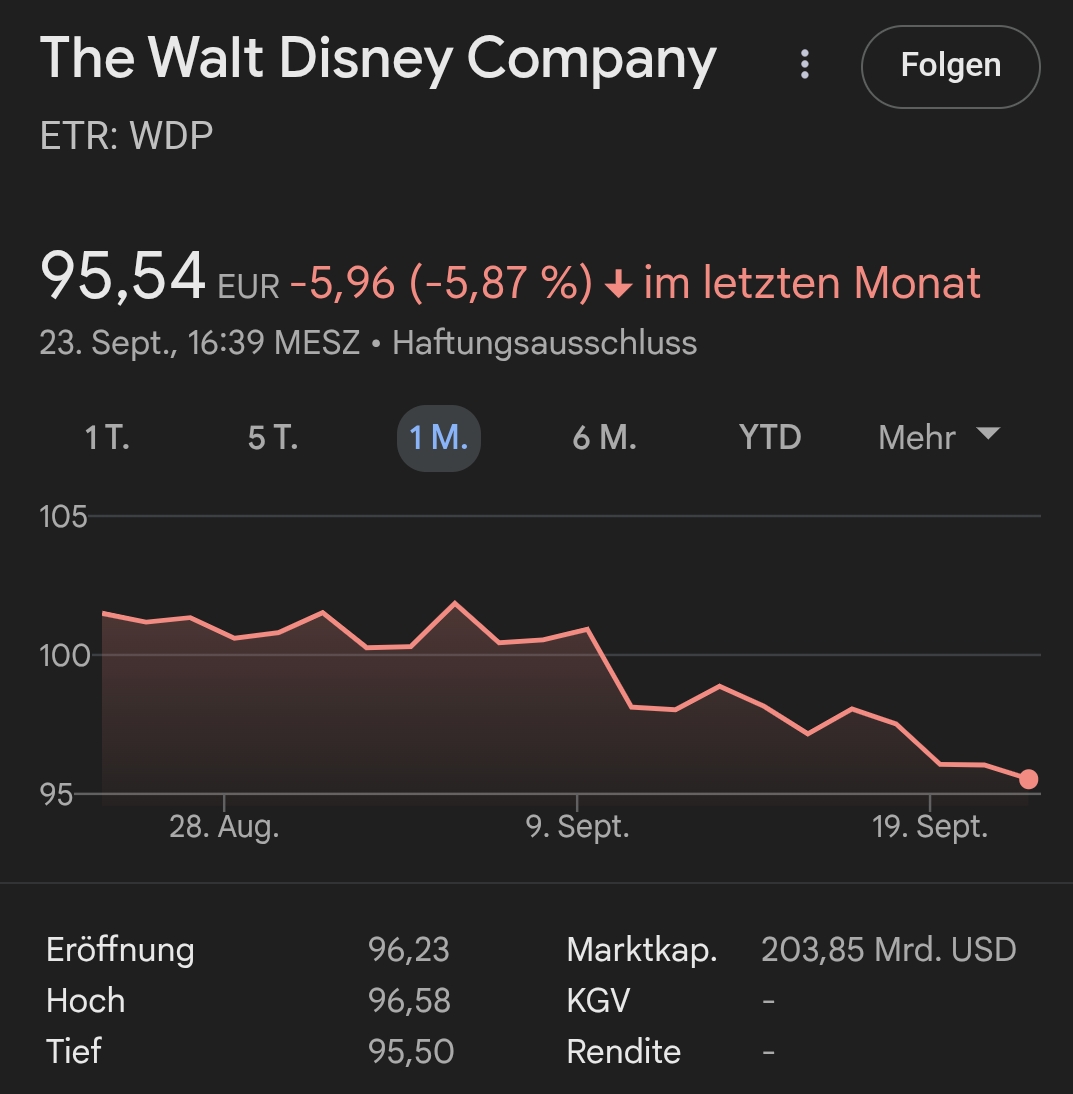Image resolution: width=1073 pixels, height=1094 pixels.
Task: Click the 95,54 current price value
Action: tap(122, 277)
